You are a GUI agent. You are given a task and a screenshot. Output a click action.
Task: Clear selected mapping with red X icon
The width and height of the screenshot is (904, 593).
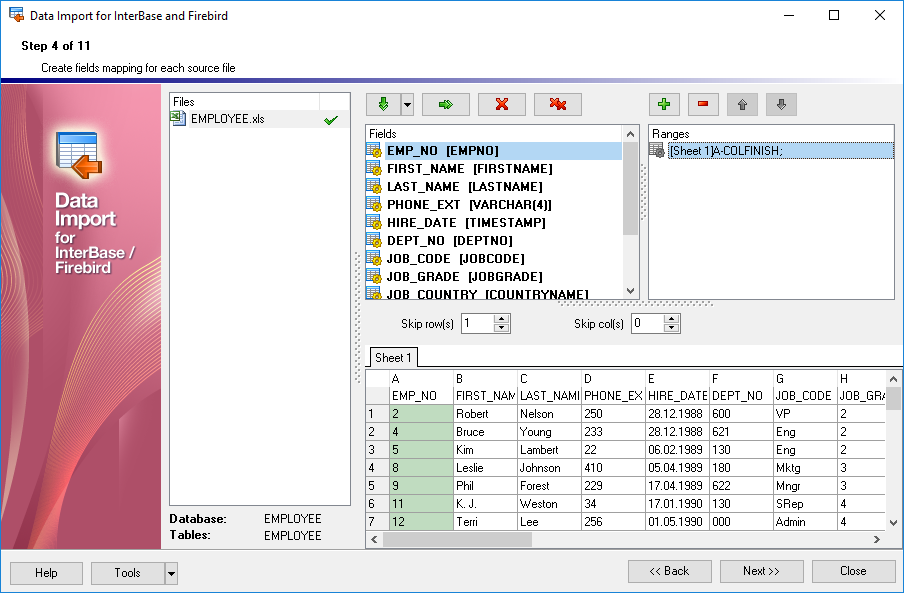[501, 104]
